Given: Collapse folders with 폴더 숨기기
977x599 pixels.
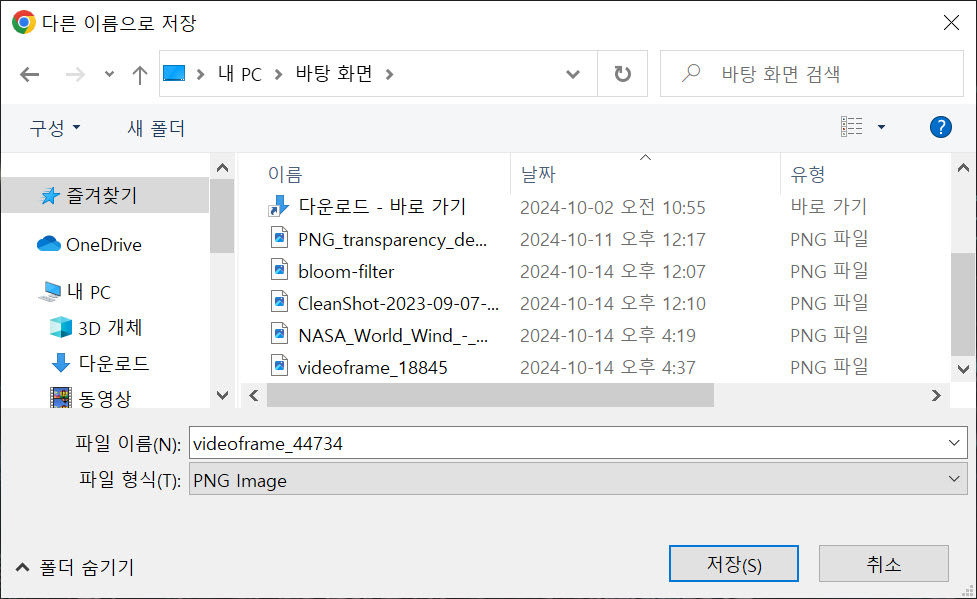Looking at the screenshot, I should [75, 567].
